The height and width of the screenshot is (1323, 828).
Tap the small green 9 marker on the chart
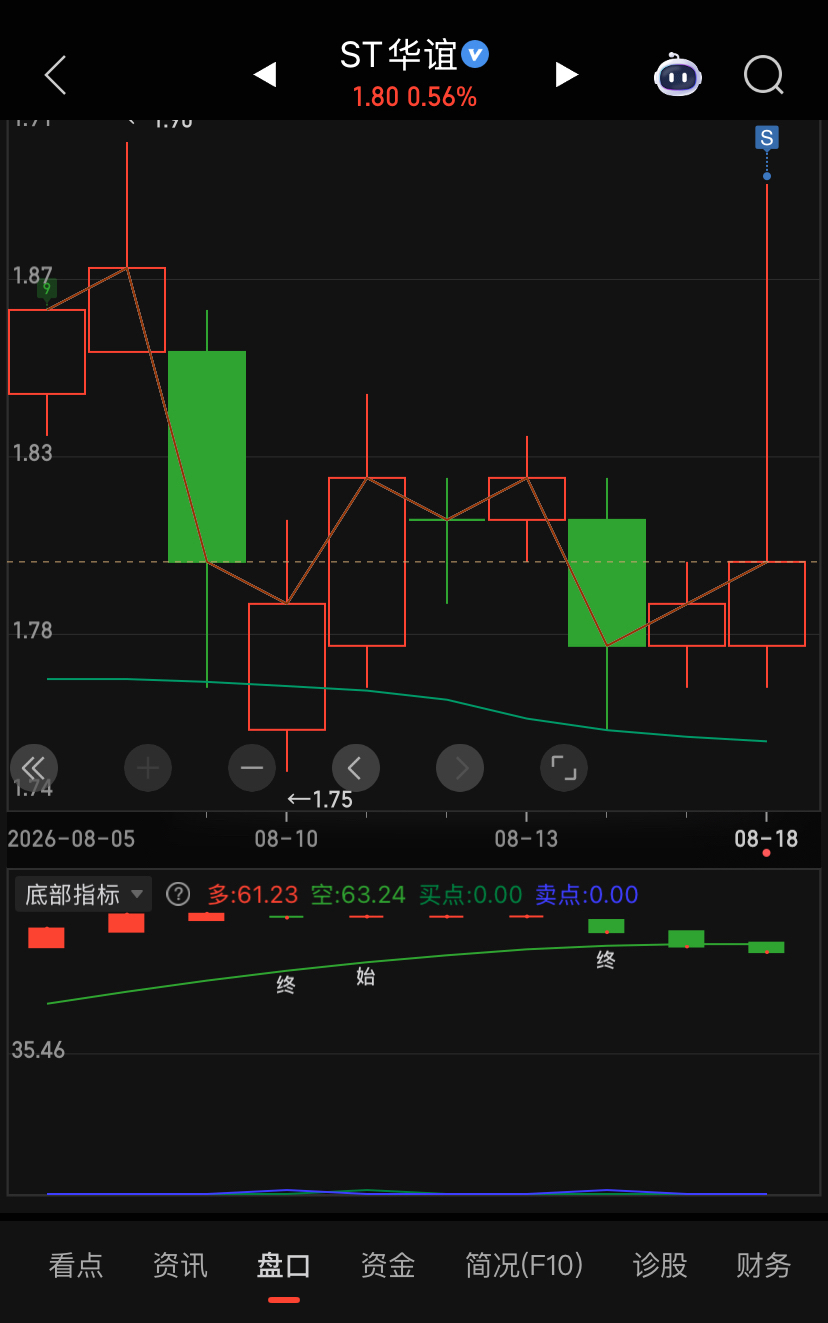coord(47,290)
